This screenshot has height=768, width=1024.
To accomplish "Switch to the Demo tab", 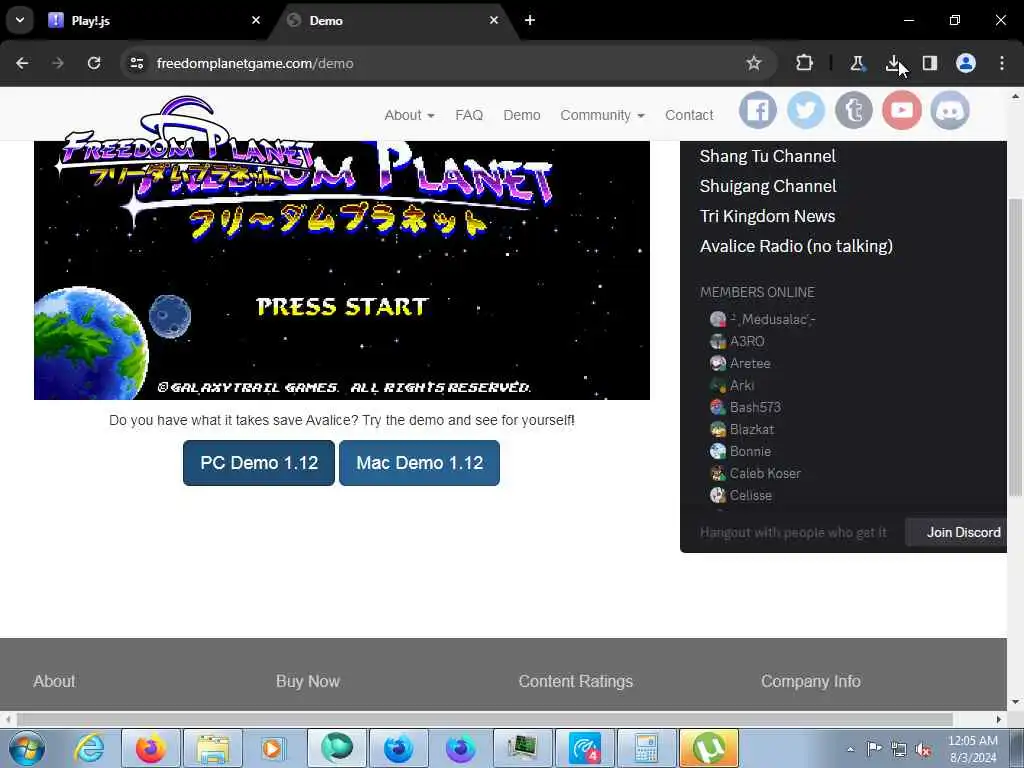I will [392, 20].
